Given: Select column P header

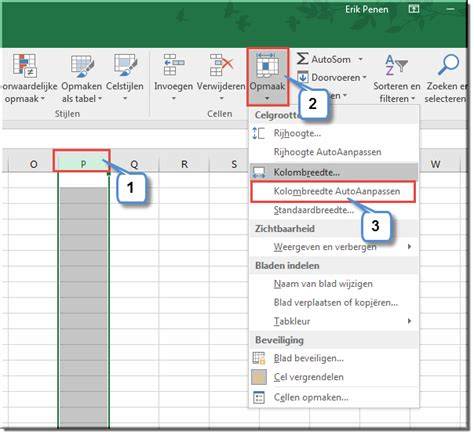Looking at the screenshot, I should pos(83,164).
